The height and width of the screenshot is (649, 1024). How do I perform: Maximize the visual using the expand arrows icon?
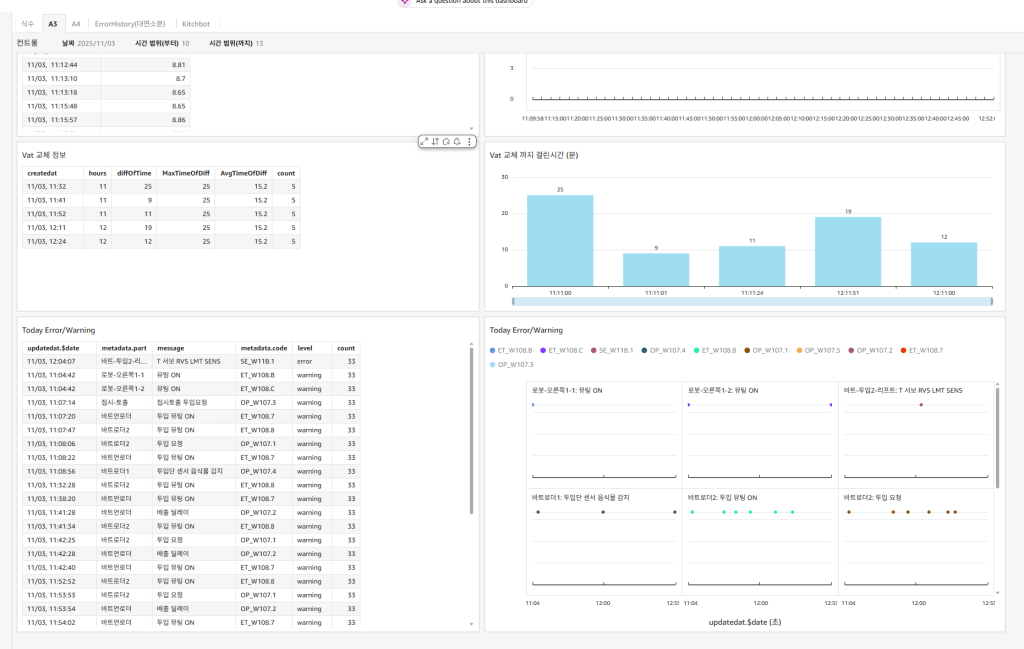(x=424, y=142)
